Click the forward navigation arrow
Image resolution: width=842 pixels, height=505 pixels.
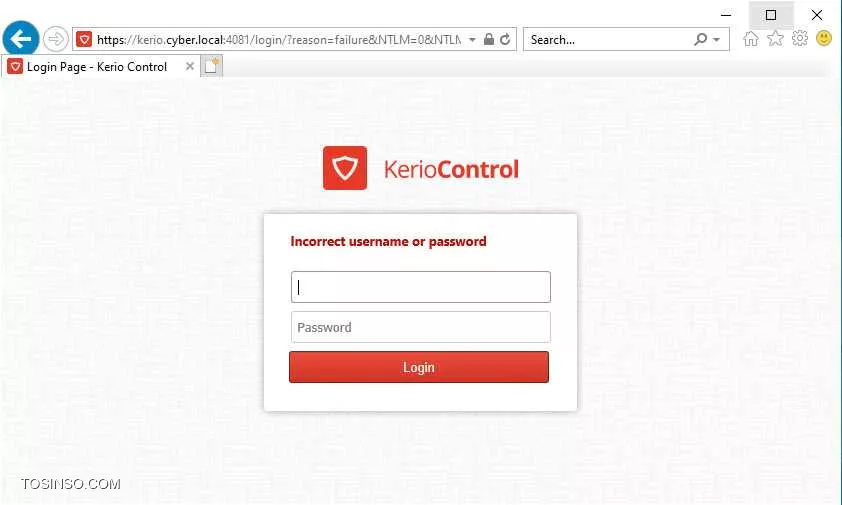click(55, 39)
